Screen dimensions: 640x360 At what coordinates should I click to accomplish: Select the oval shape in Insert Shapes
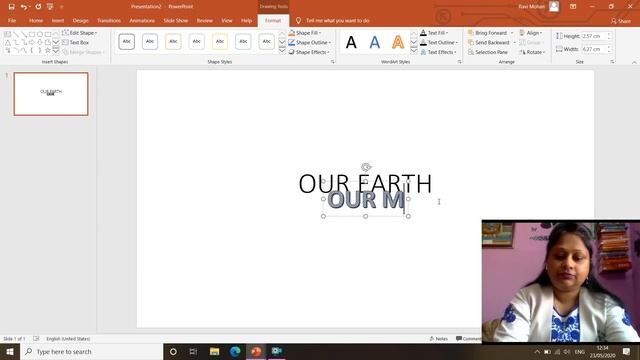pyautogui.click(x=40, y=34)
